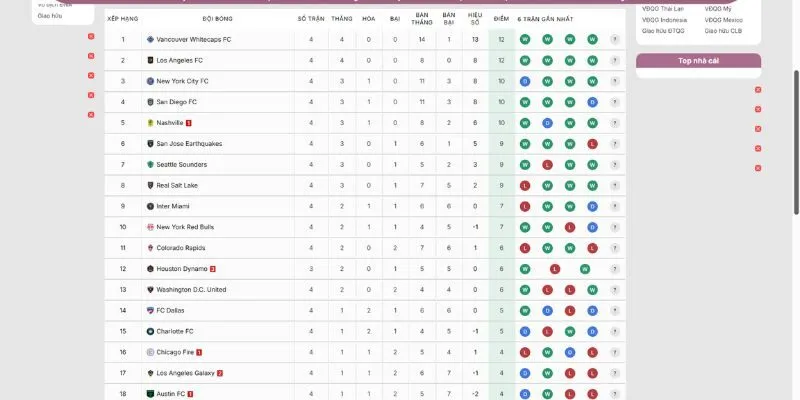Click the red badge beside Houston Dynamo
This screenshot has height=400, width=800.
click(212, 269)
